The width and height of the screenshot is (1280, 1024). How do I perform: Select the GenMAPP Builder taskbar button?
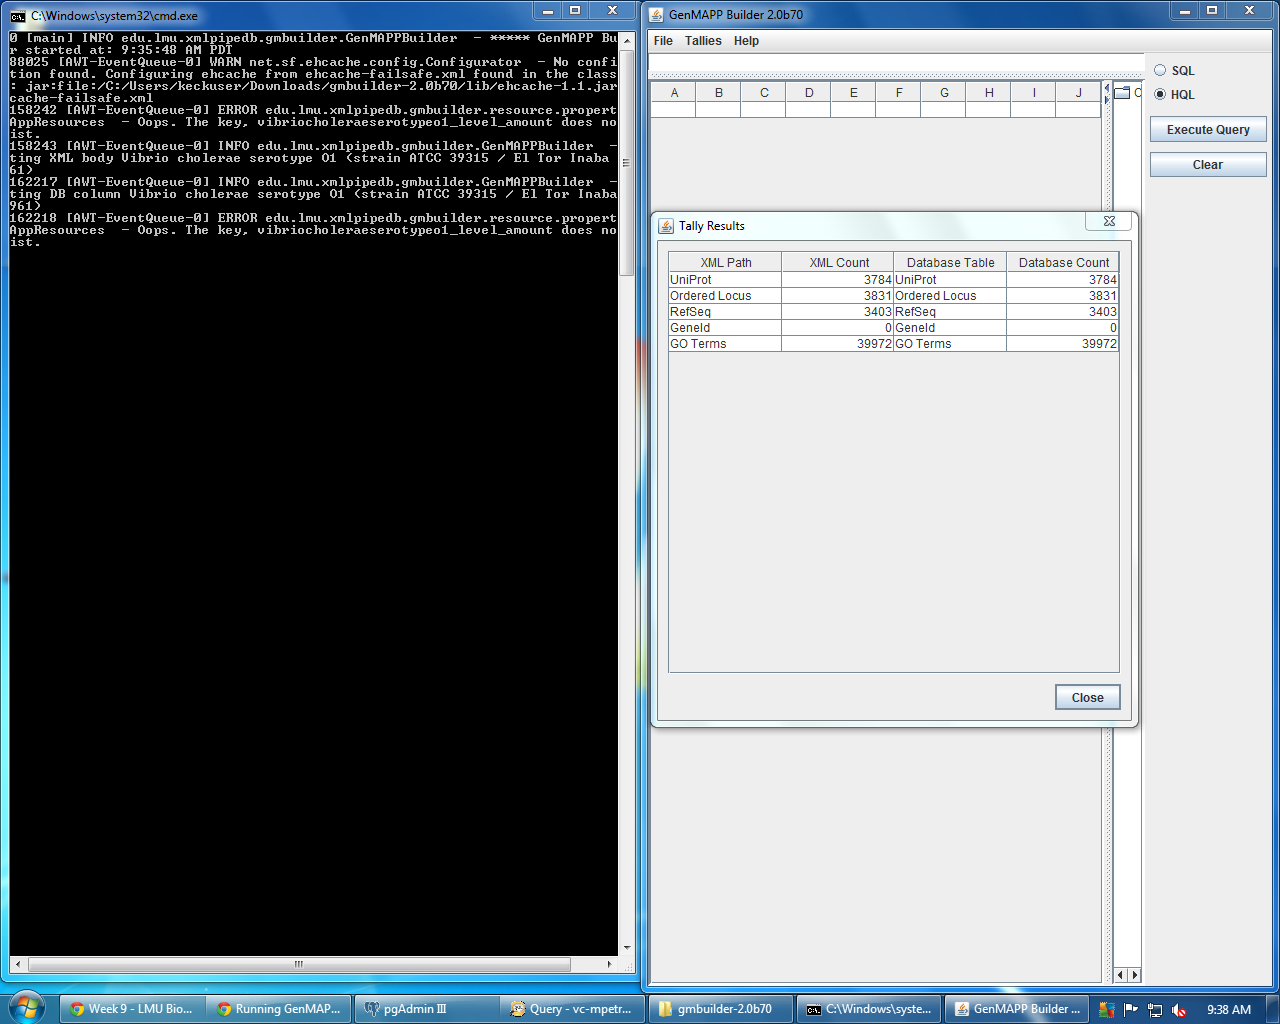coord(1016,1009)
